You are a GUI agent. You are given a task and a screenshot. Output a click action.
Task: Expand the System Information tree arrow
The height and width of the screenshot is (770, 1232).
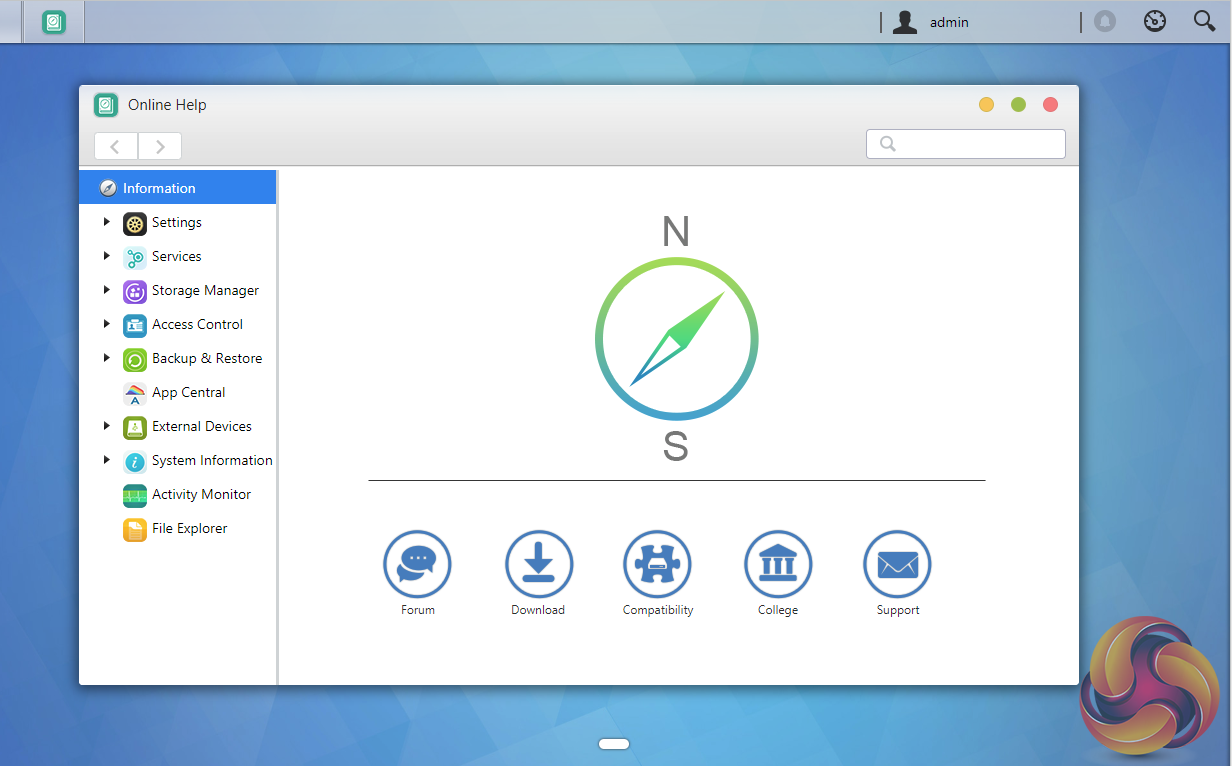point(107,460)
